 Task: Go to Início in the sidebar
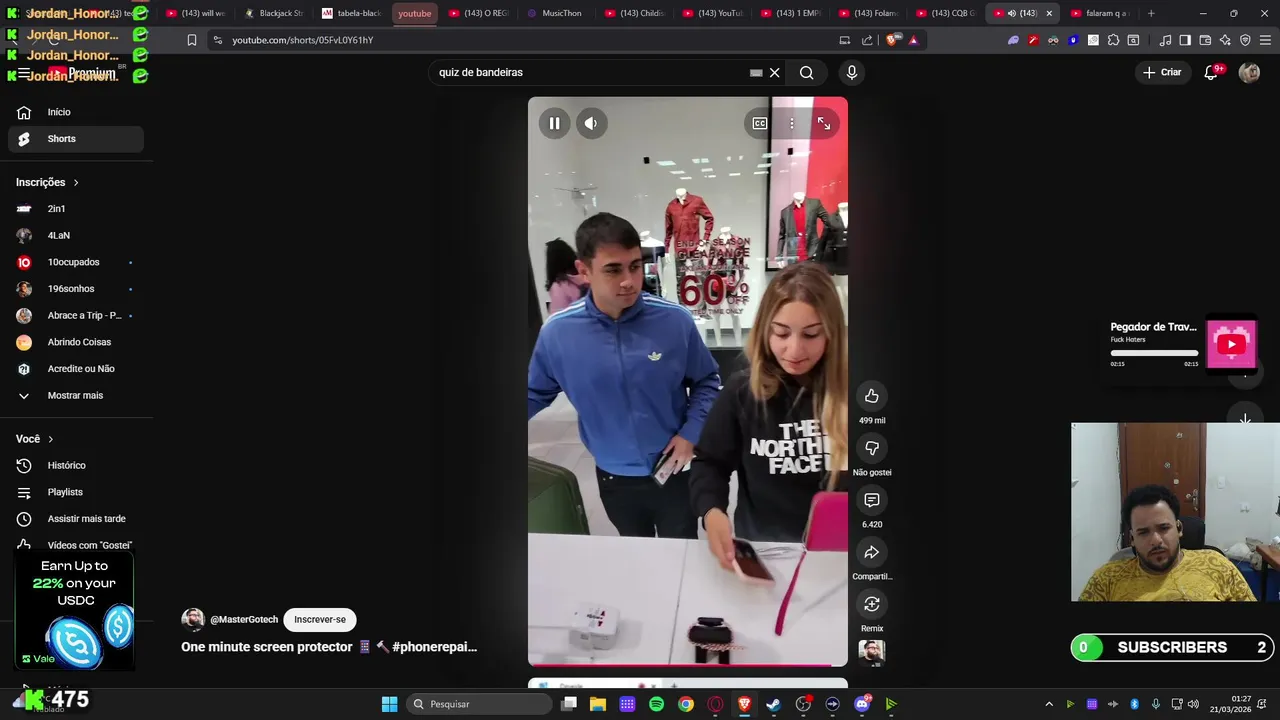[x=76, y=112]
